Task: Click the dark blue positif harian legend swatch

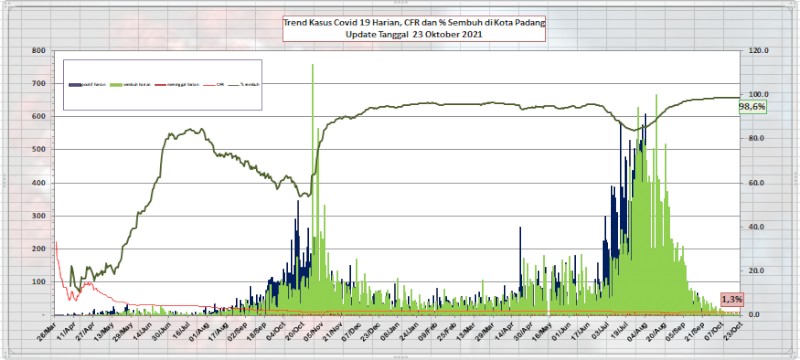Action: pos(75,85)
